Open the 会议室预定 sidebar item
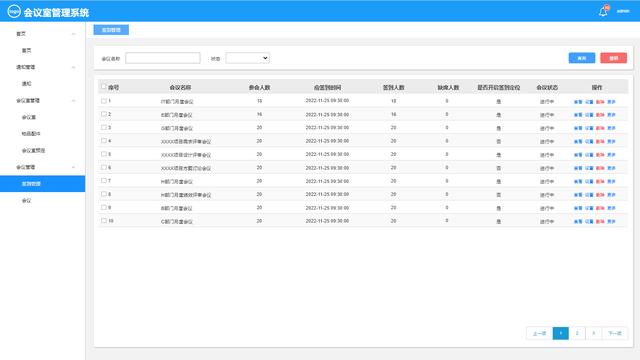The image size is (640, 360). click(33, 150)
